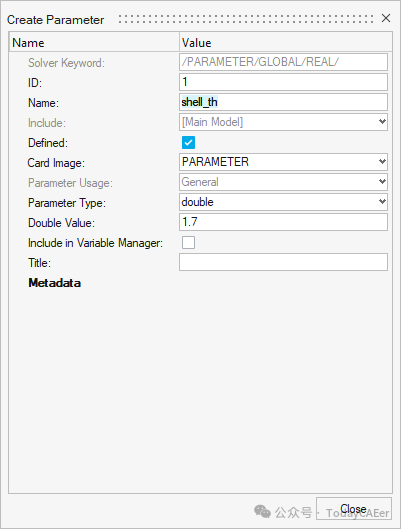Screen dimensions: 401x529
Task: Enable Include in Variable Manager checkbox
Action: (188, 243)
